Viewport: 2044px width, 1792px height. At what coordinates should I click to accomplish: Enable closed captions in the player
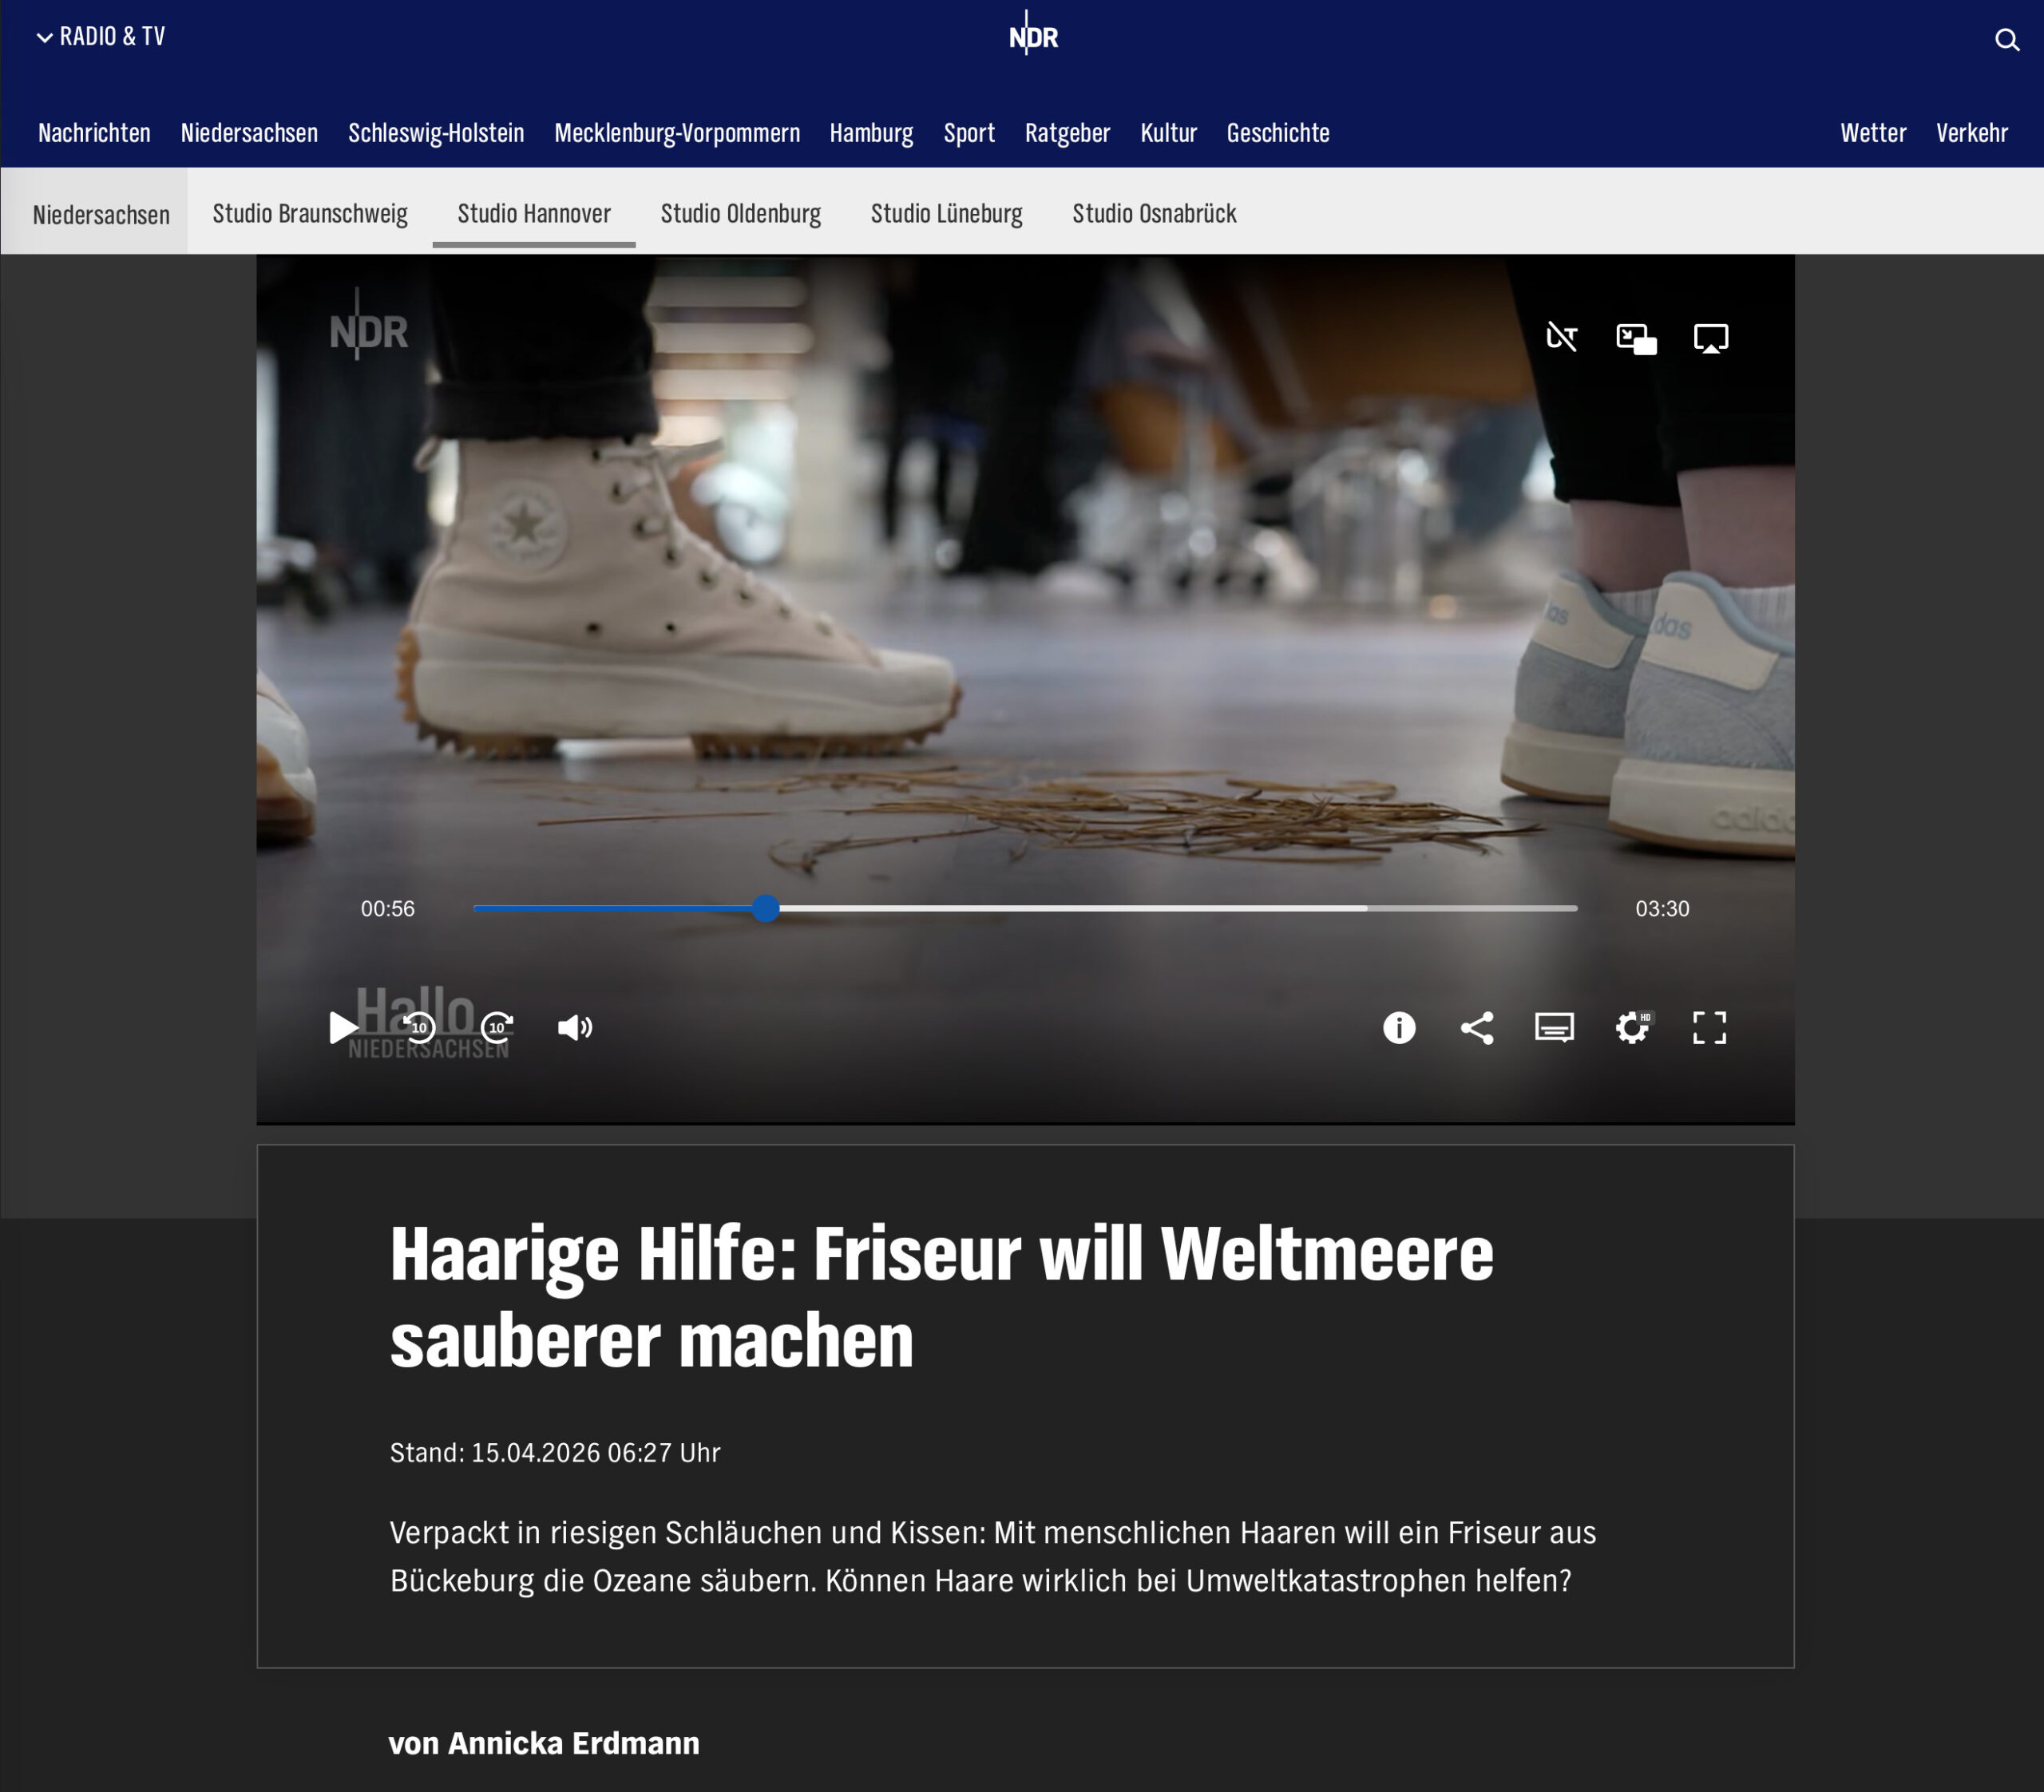click(1556, 1029)
